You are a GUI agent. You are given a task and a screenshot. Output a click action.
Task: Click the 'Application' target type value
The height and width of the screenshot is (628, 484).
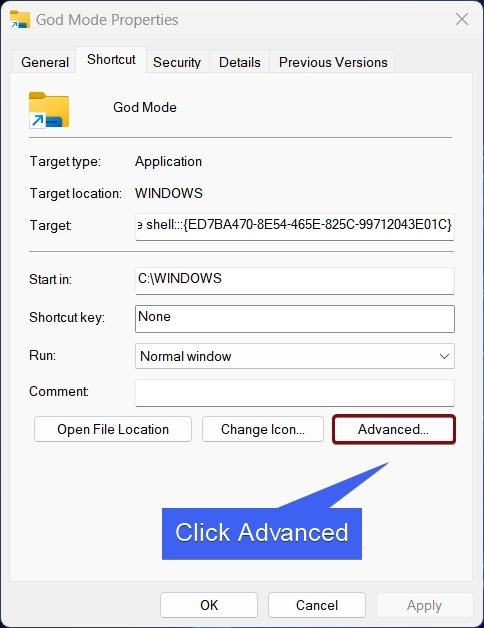click(x=168, y=161)
